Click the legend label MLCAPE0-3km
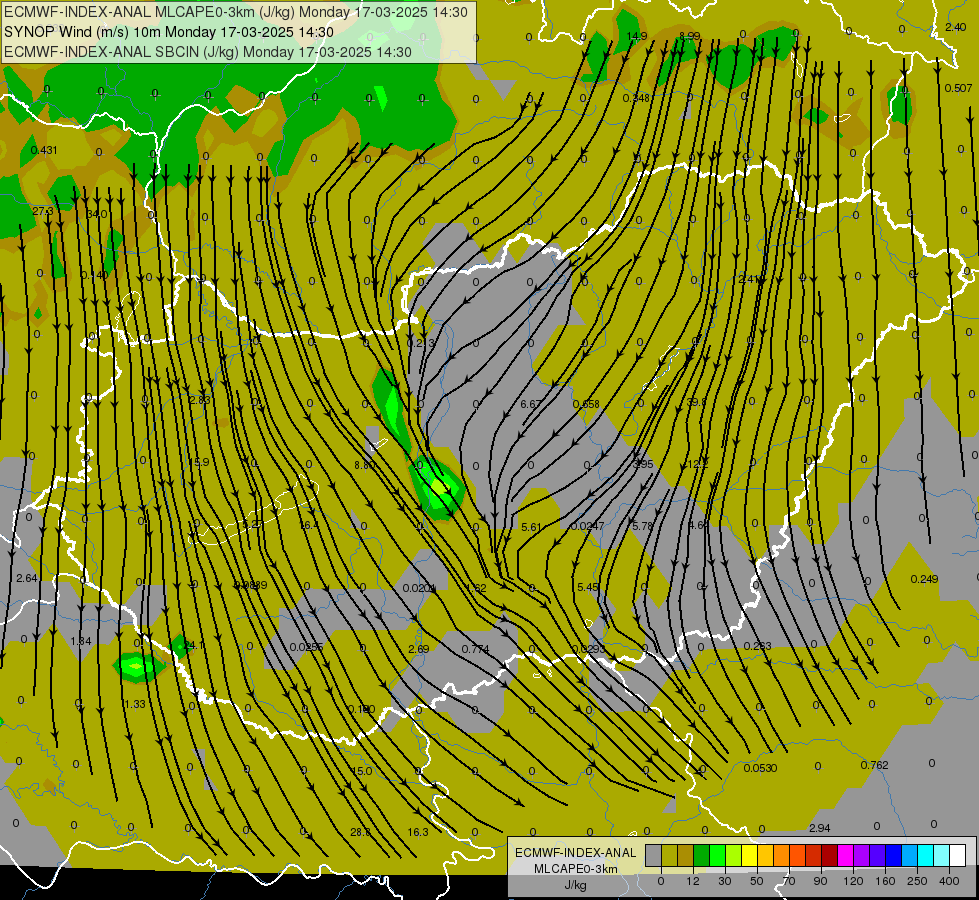Viewport: 979px width, 900px height. click(x=576, y=869)
